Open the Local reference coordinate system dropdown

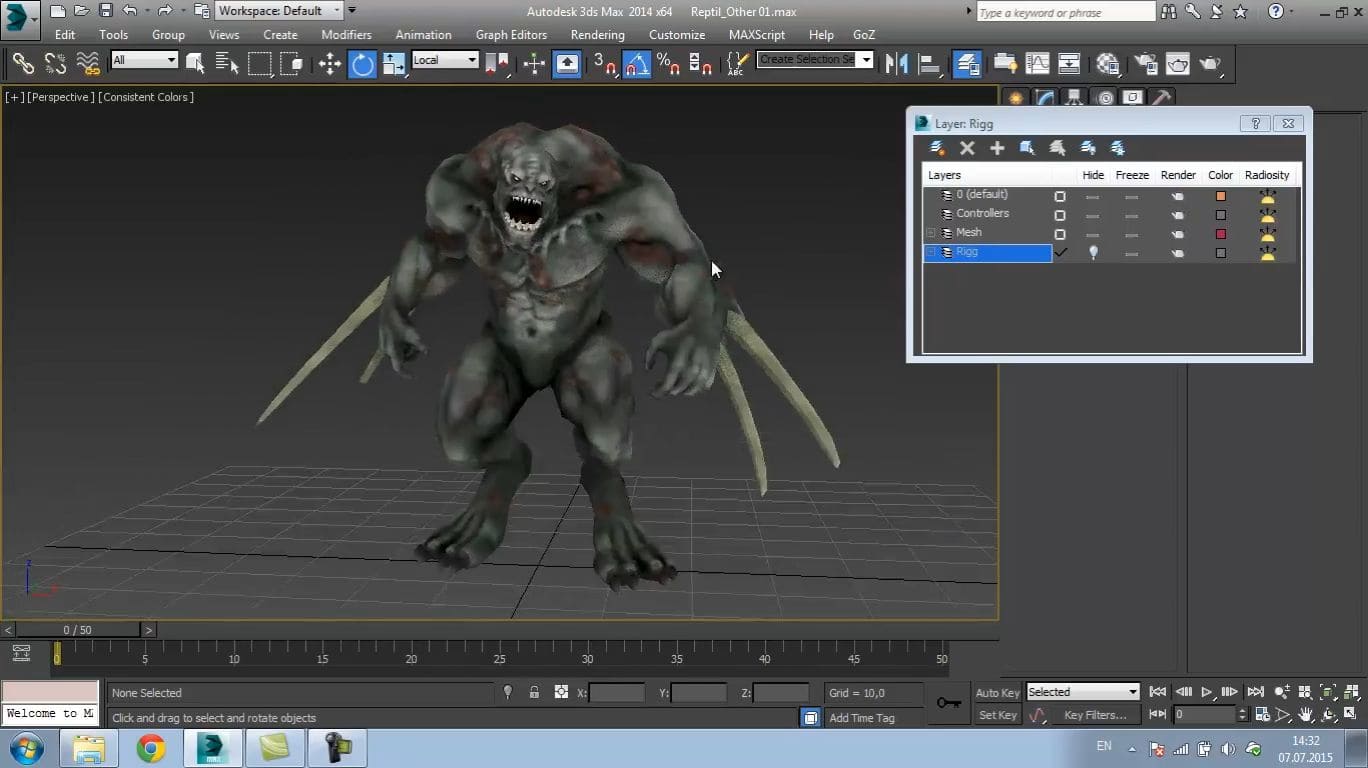(x=445, y=60)
